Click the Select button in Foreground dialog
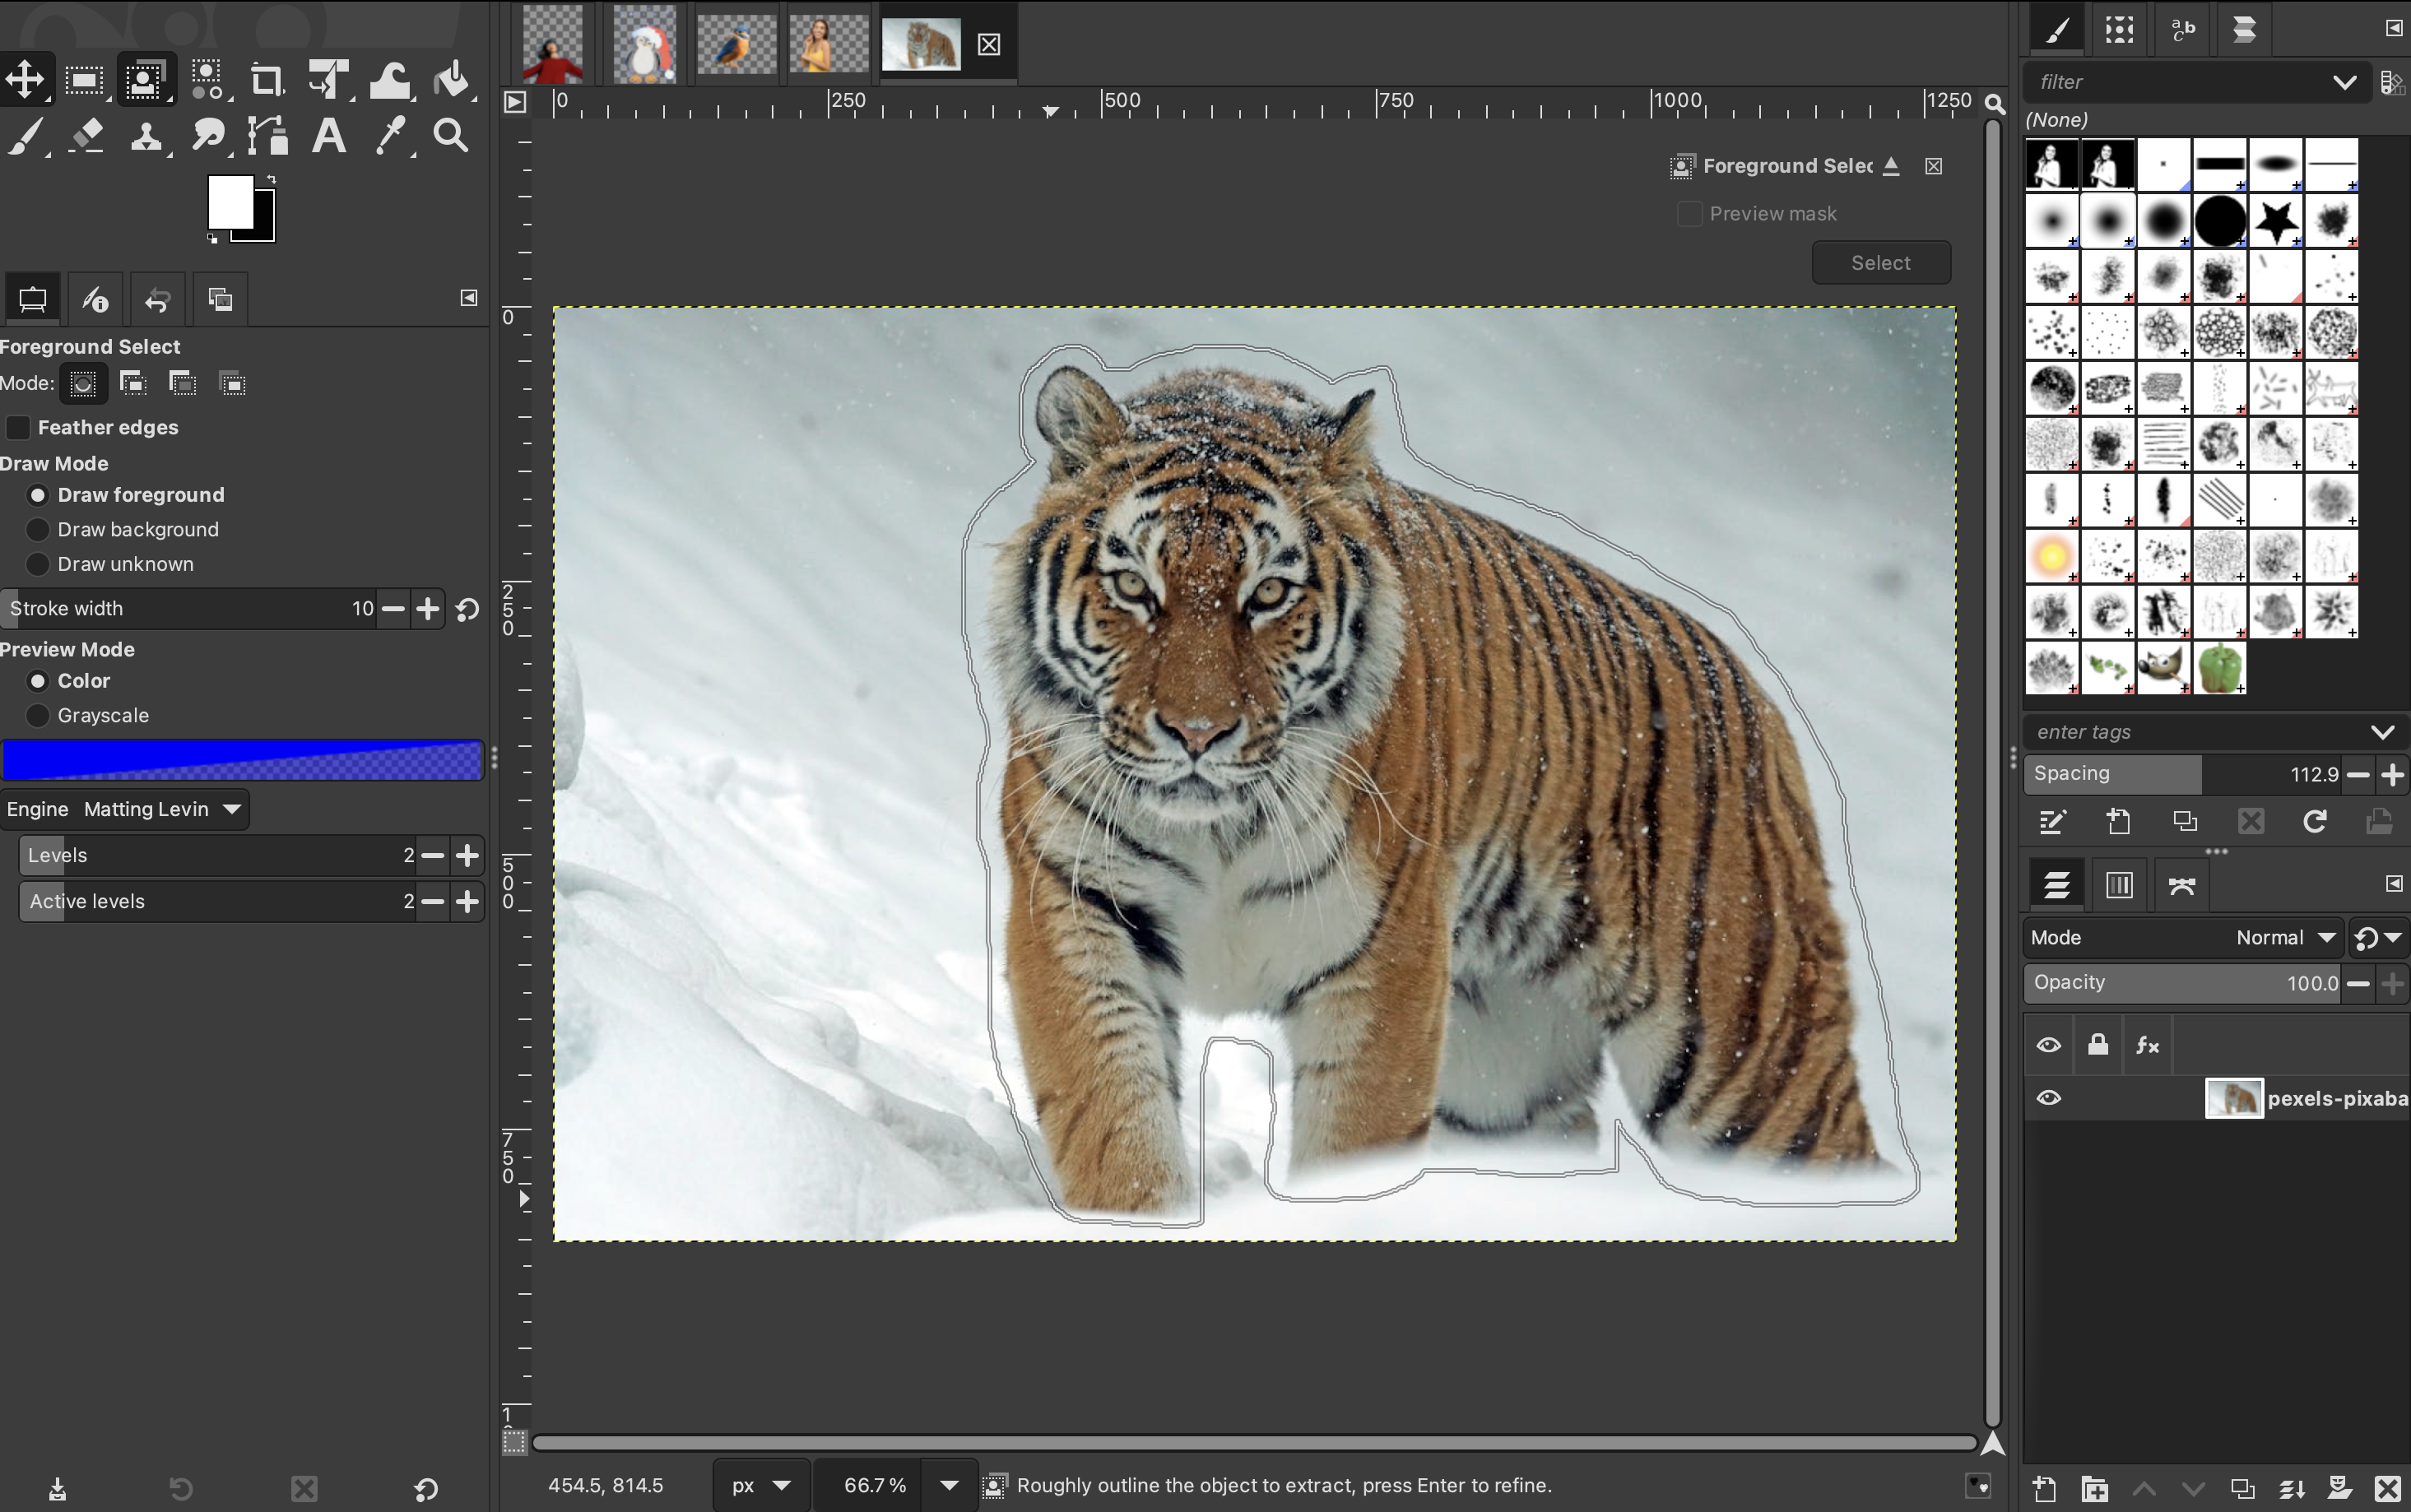This screenshot has width=2411, height=1512. (x=1880, y=262)
